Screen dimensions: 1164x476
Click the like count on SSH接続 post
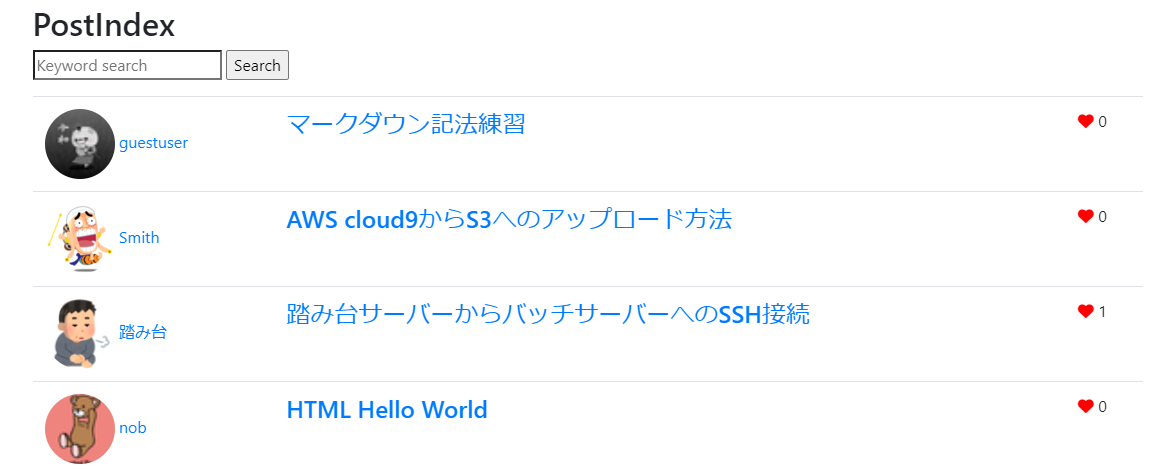(x=1103, y=312)
